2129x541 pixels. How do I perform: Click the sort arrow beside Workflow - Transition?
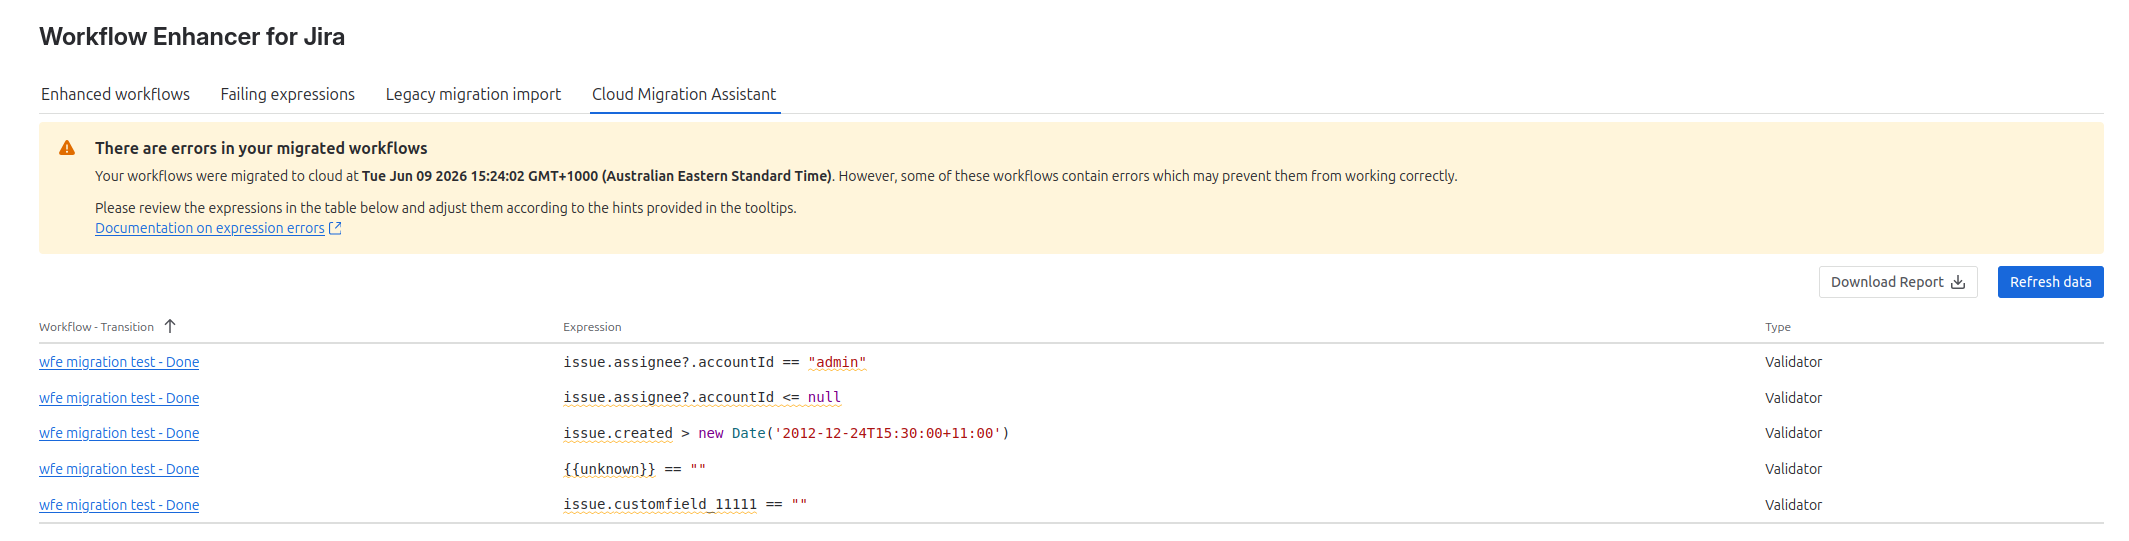(170, 326)
